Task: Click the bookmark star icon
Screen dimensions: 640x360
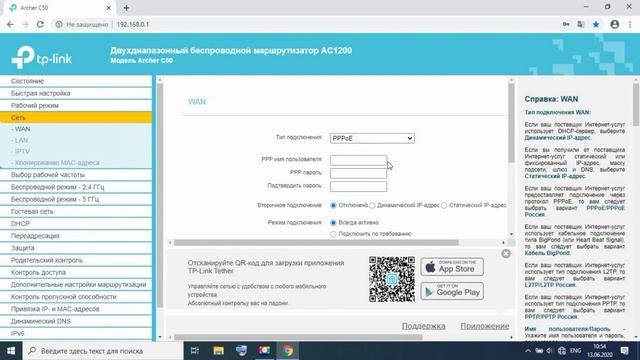Action: 596,24
